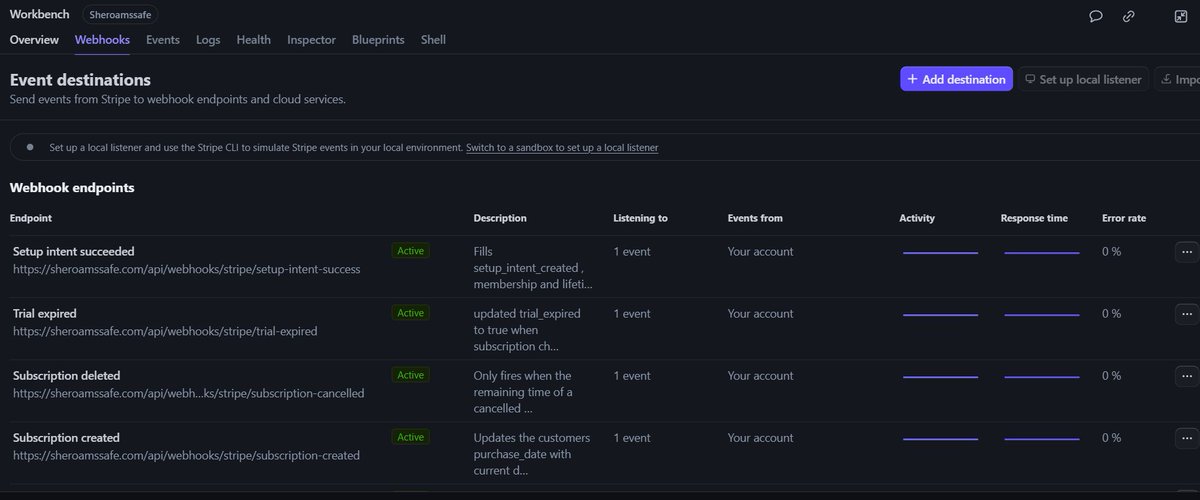Switch to the Overview tab

pyautogui.click(x=34, y=40)
